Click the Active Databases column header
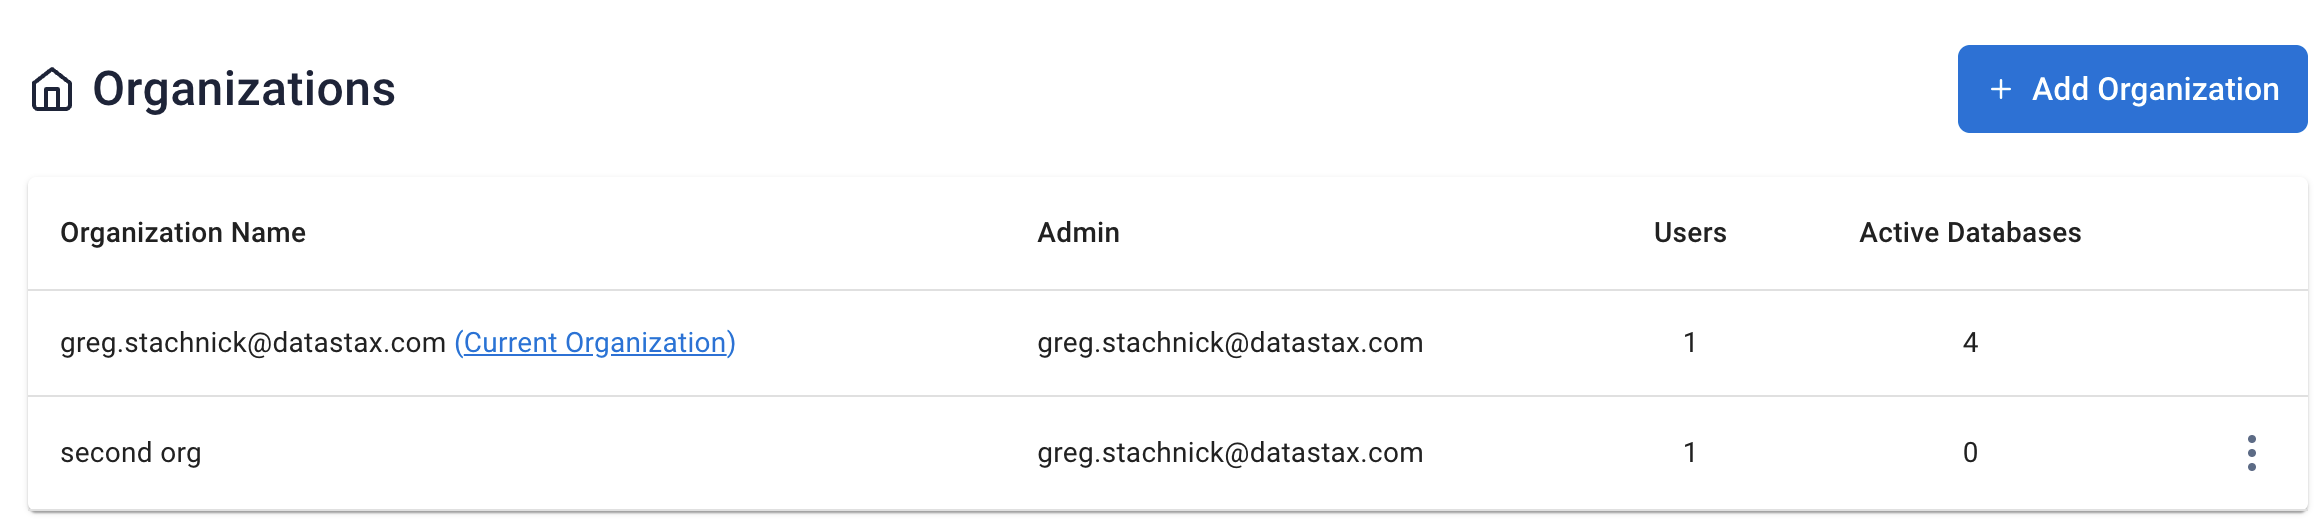The height and width of the screenshot is (528, 2318). click(1970, 233)
